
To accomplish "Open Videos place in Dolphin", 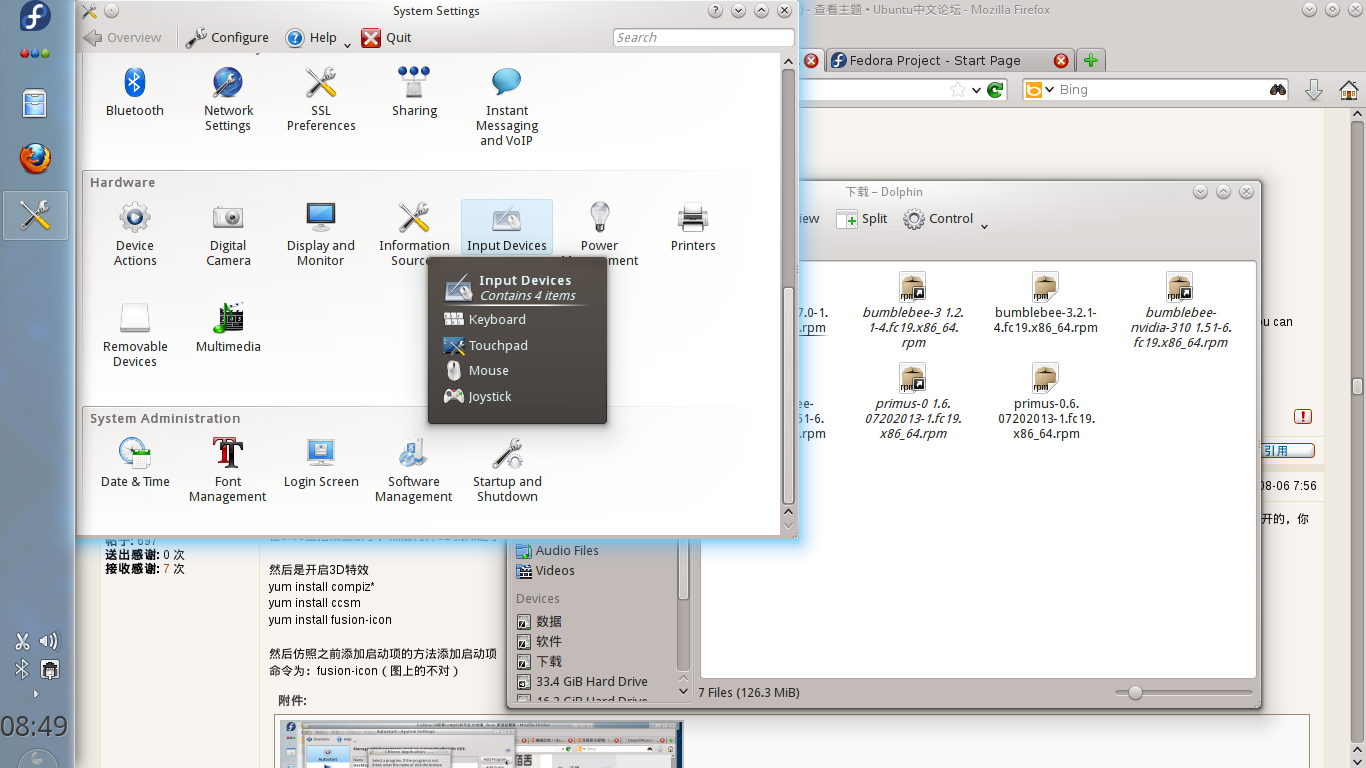I will (x=546, y=570).
